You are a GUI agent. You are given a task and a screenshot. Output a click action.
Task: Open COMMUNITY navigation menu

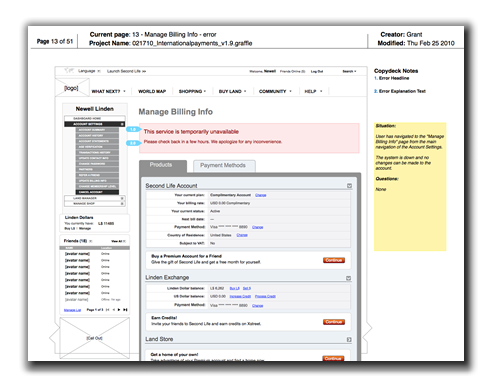[x=275, y=91]
